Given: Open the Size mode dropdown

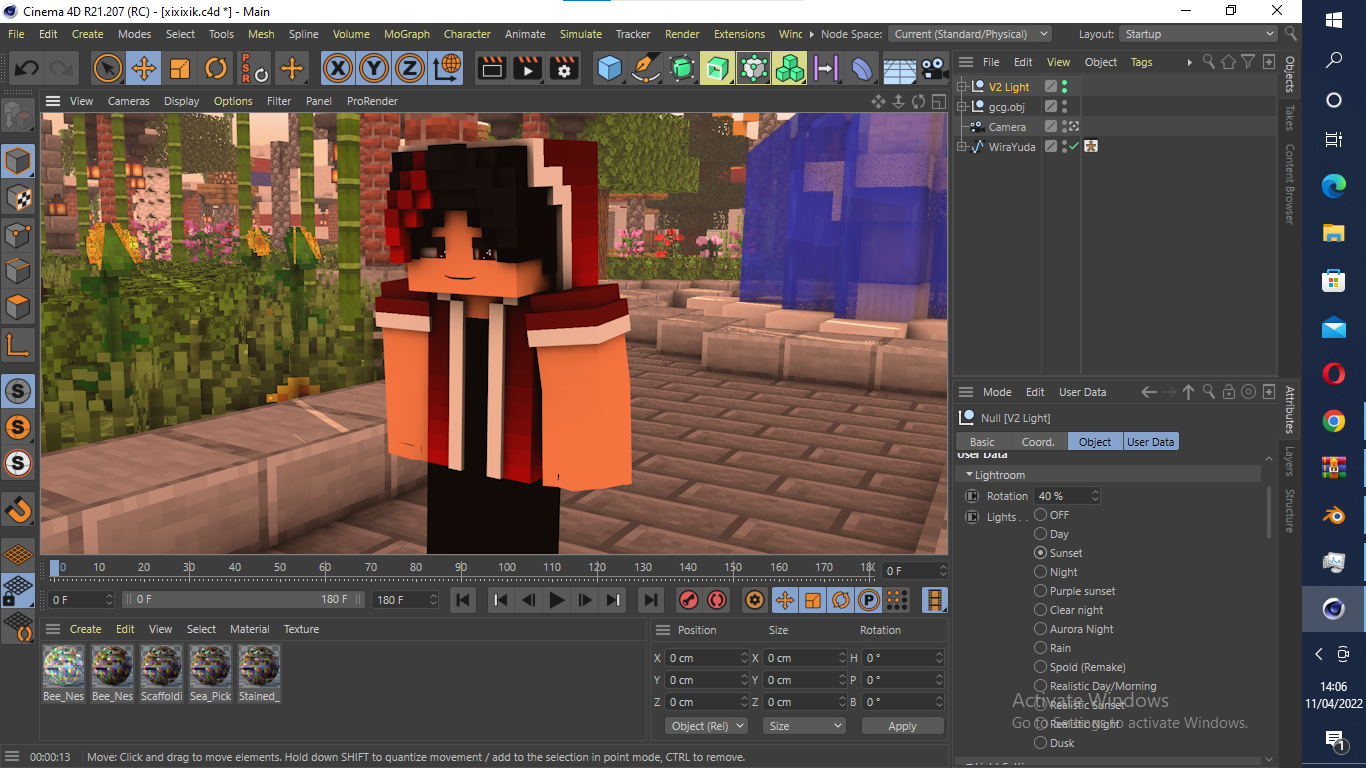Looking at the screenshot, I should coord(805,726).
